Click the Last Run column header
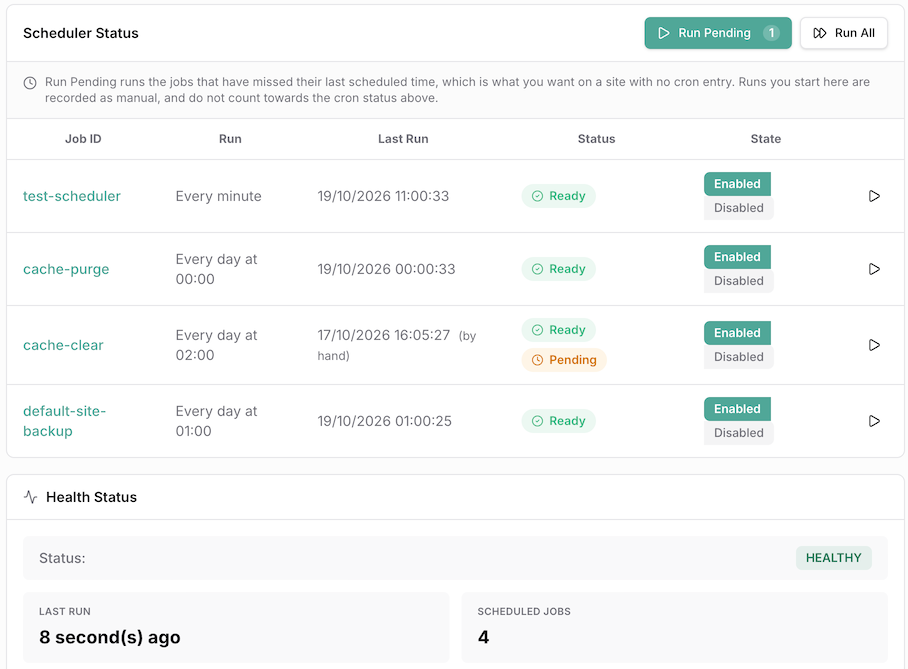The height and width of the screenshot is (669, 908). [403, 139]
